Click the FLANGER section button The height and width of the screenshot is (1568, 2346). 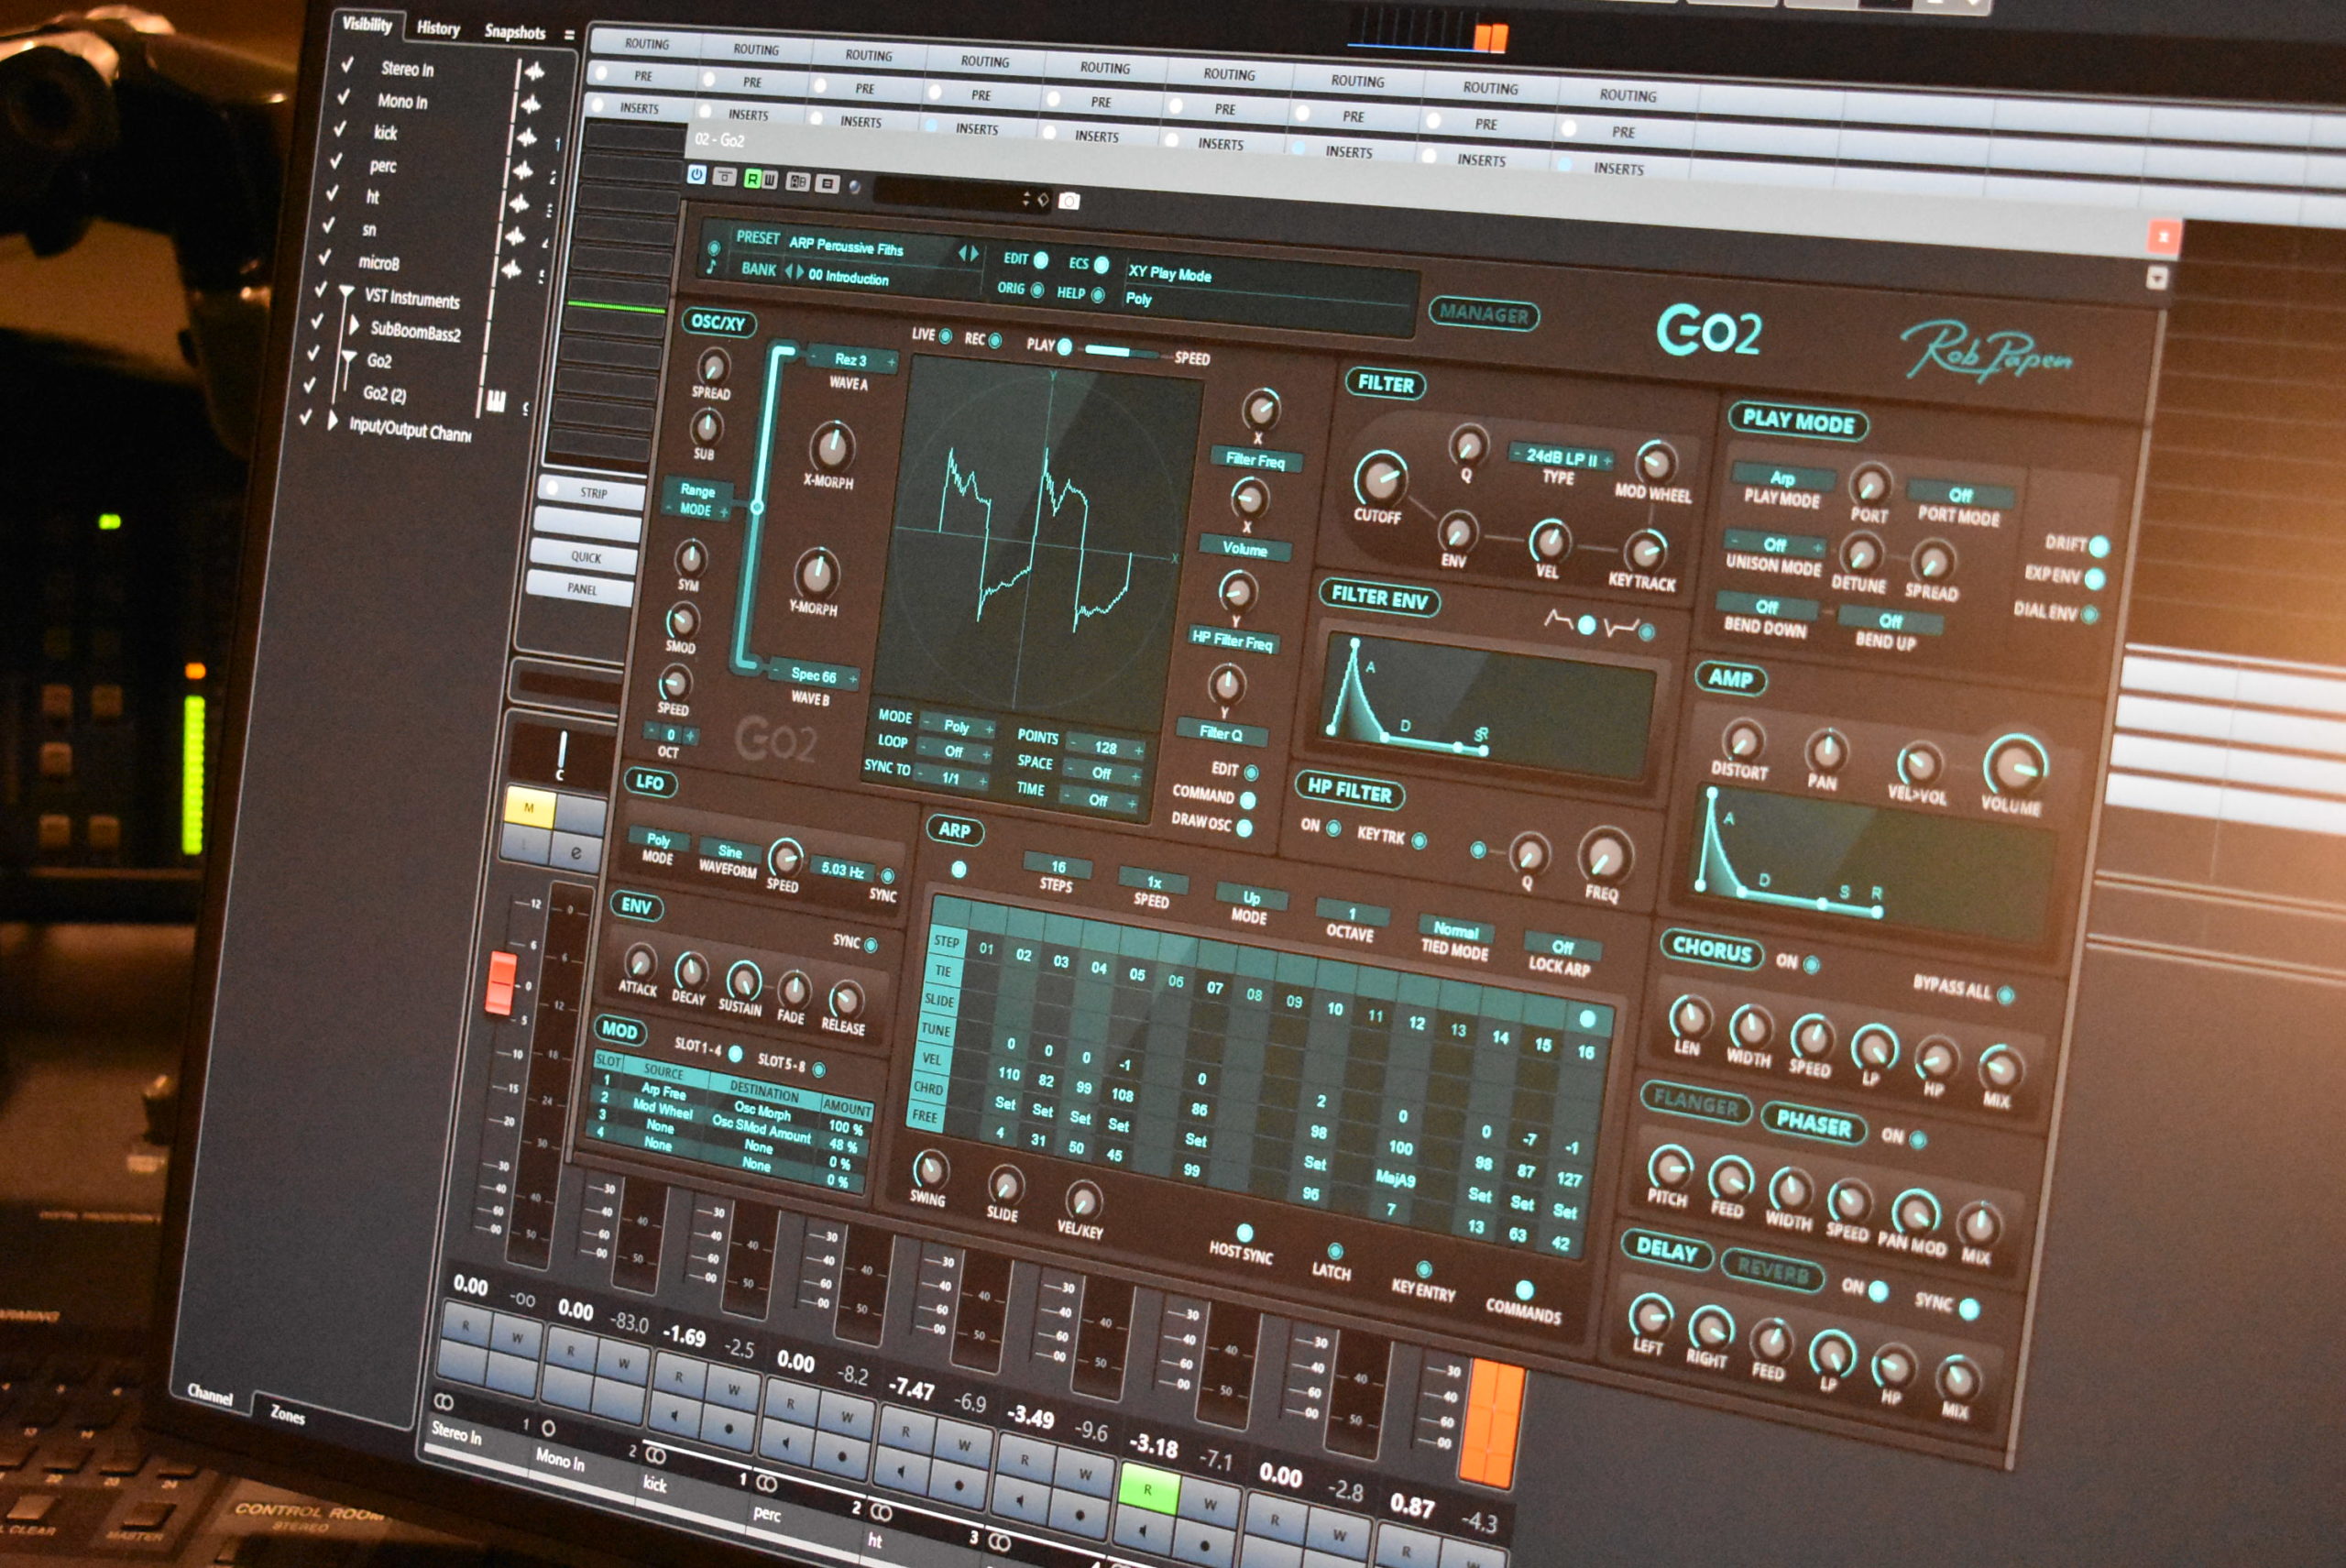[1697, 1103]
